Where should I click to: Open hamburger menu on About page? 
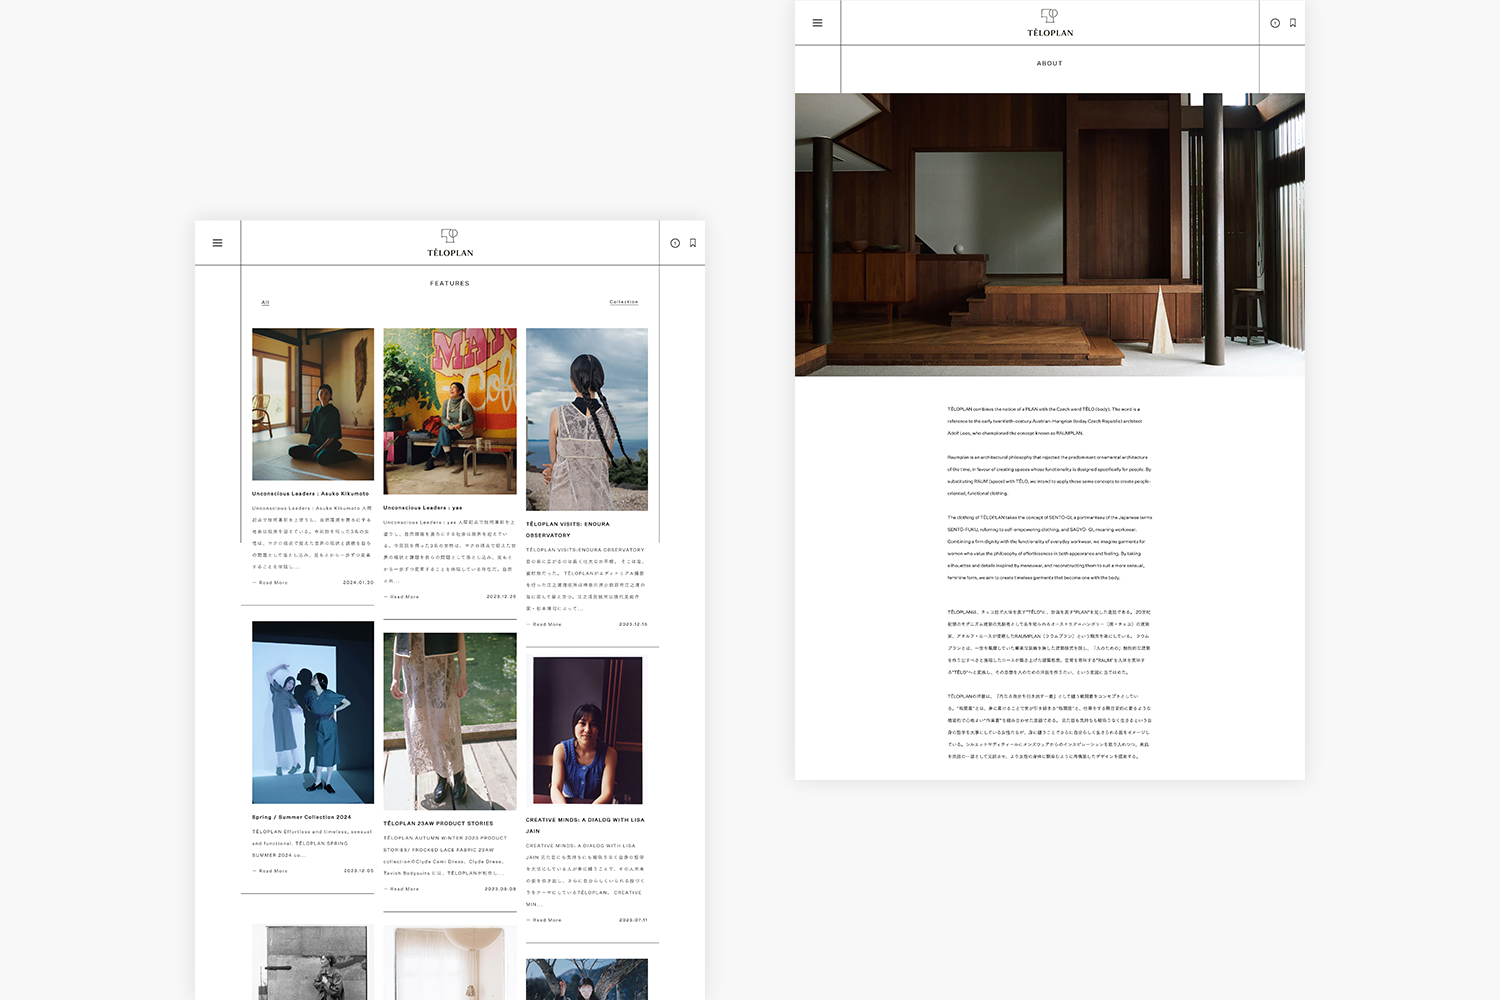coord(817,23)
